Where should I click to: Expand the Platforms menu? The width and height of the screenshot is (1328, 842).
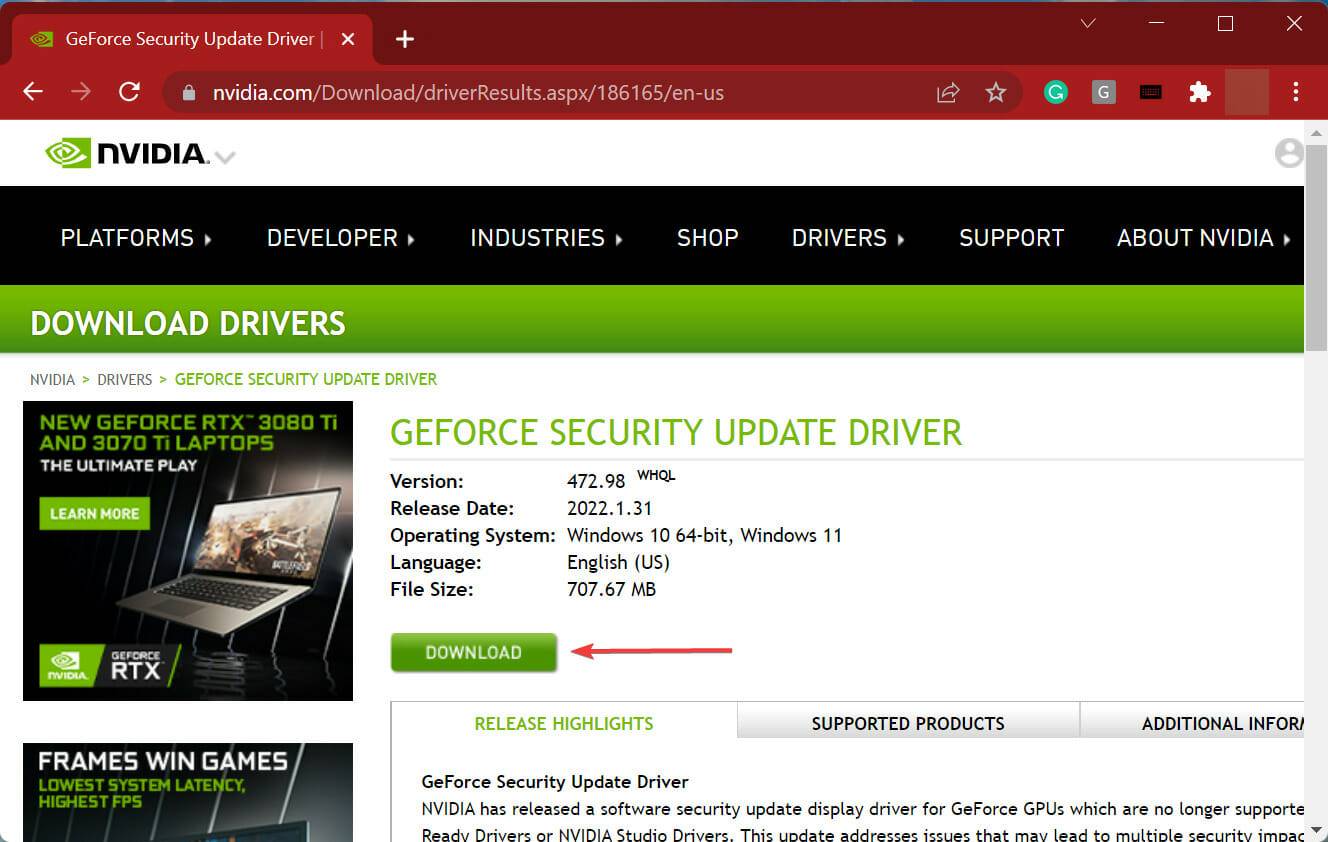click(136, 238)
